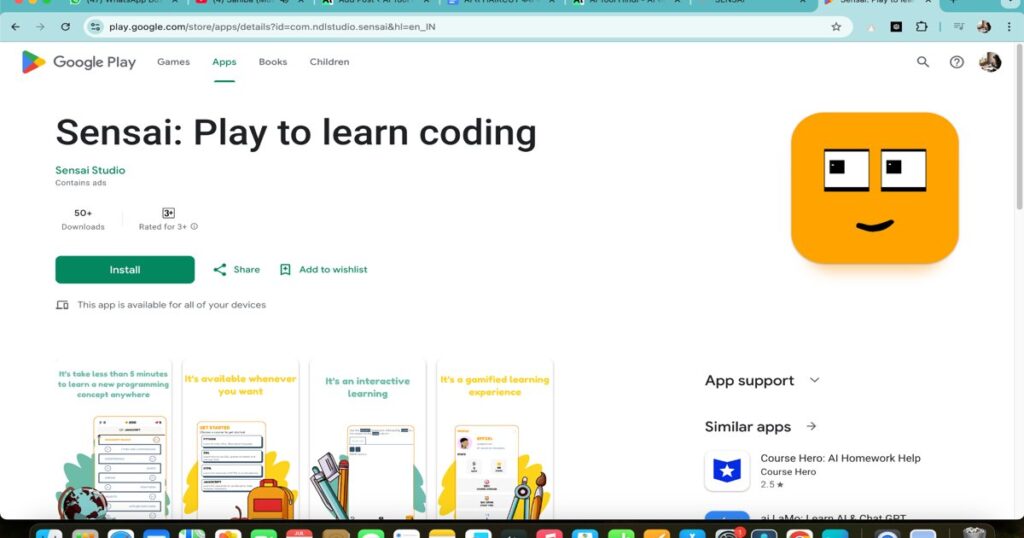This screenshot has height=538, width=1024.
Task: Bookmark this tab with the star icon
Action: (x=836, y=27)
